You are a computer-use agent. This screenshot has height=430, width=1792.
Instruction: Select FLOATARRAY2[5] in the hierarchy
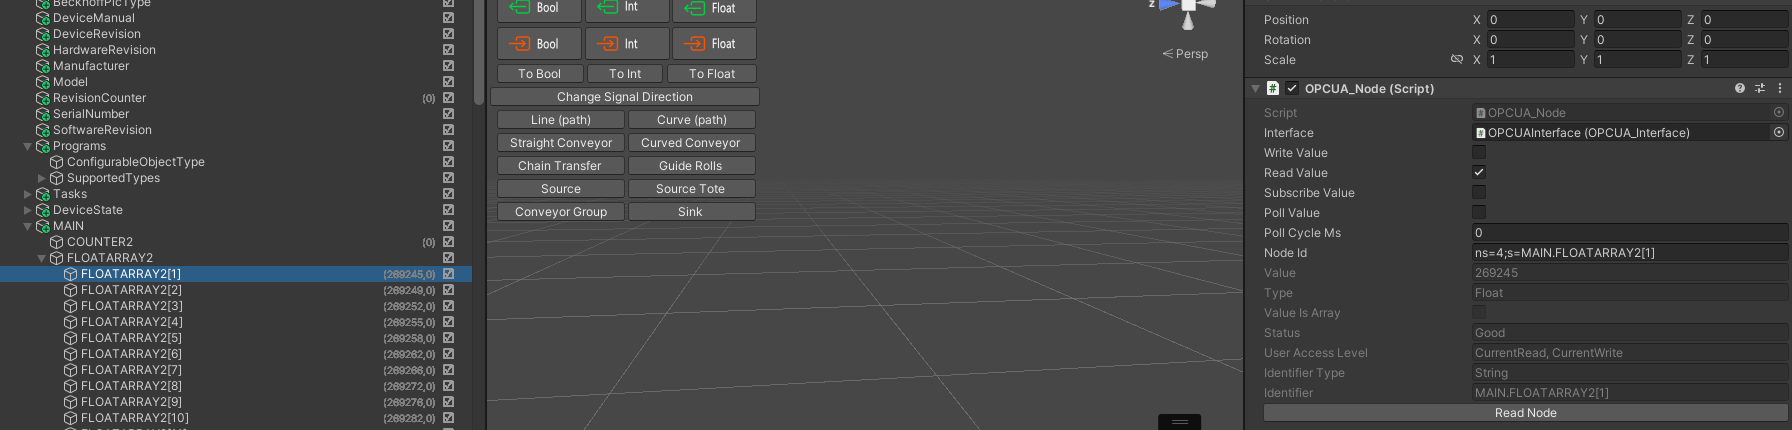pos(131,338)
